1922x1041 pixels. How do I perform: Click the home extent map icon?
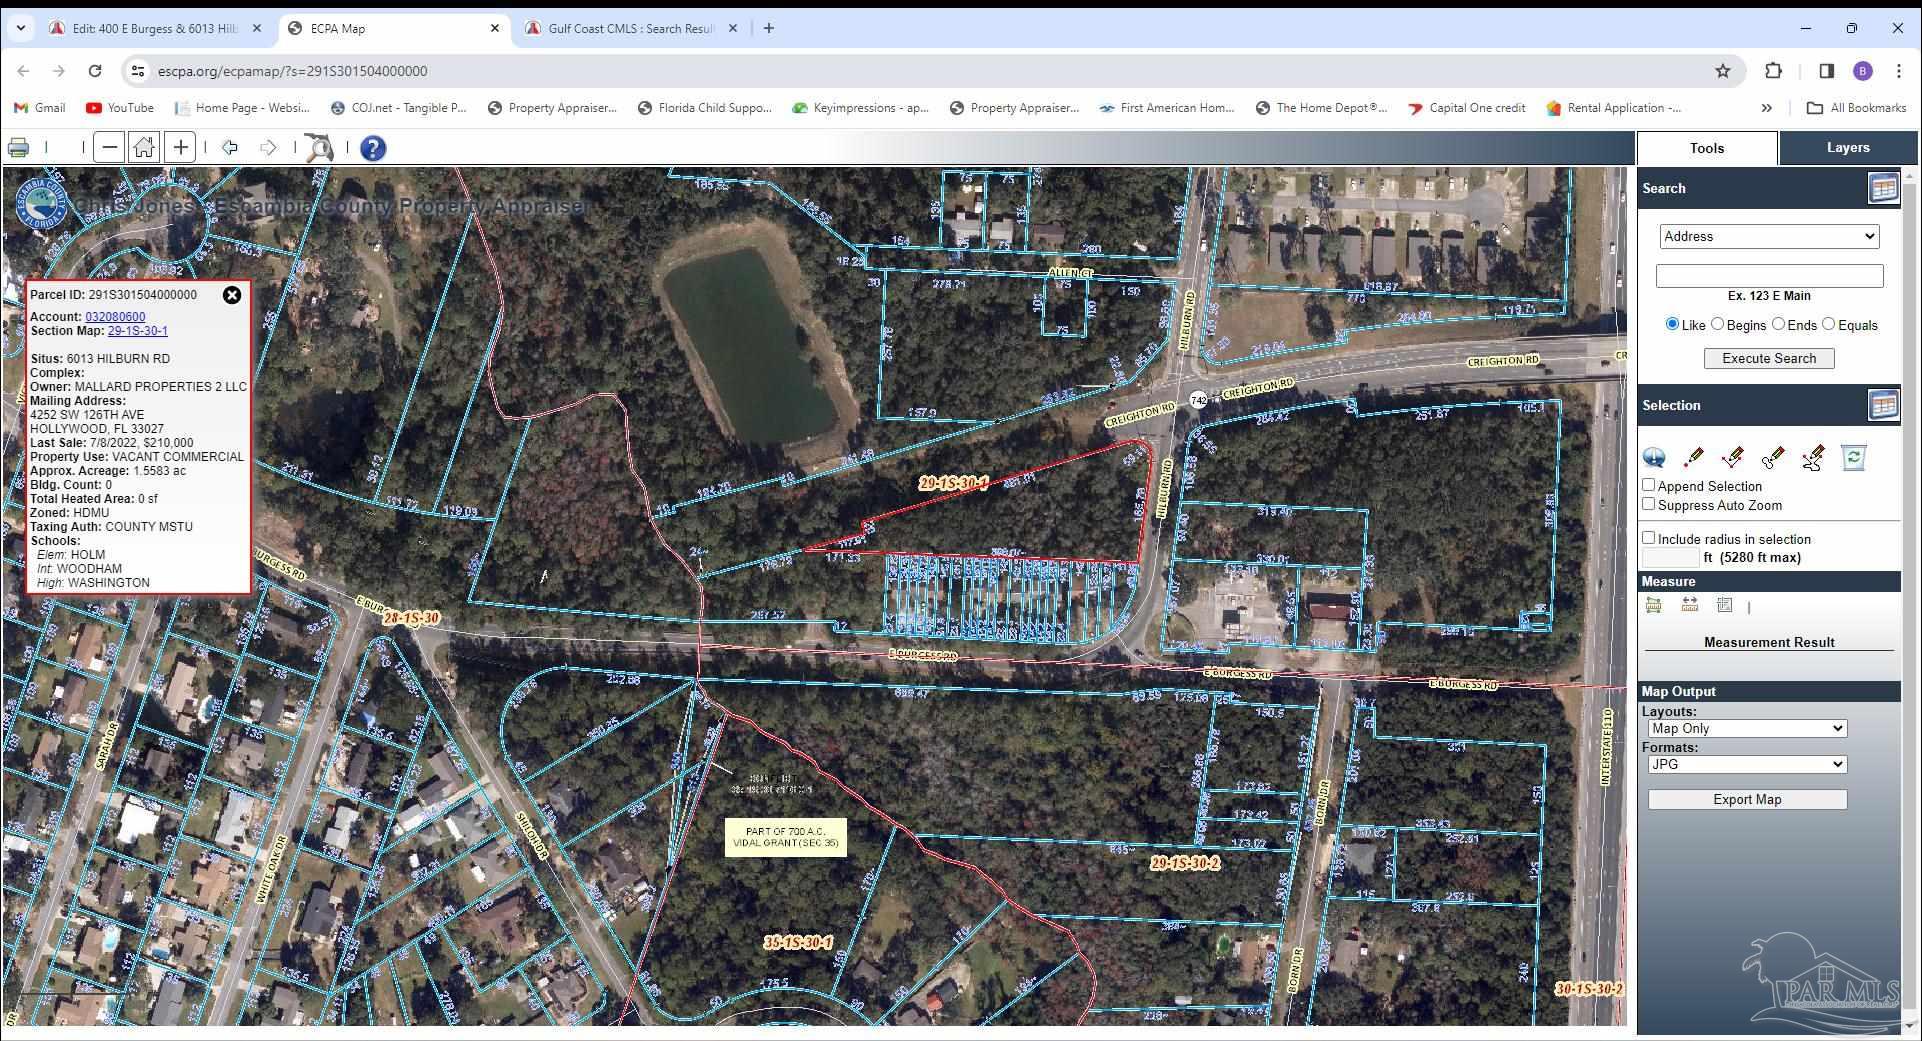[x=144, y=147]
